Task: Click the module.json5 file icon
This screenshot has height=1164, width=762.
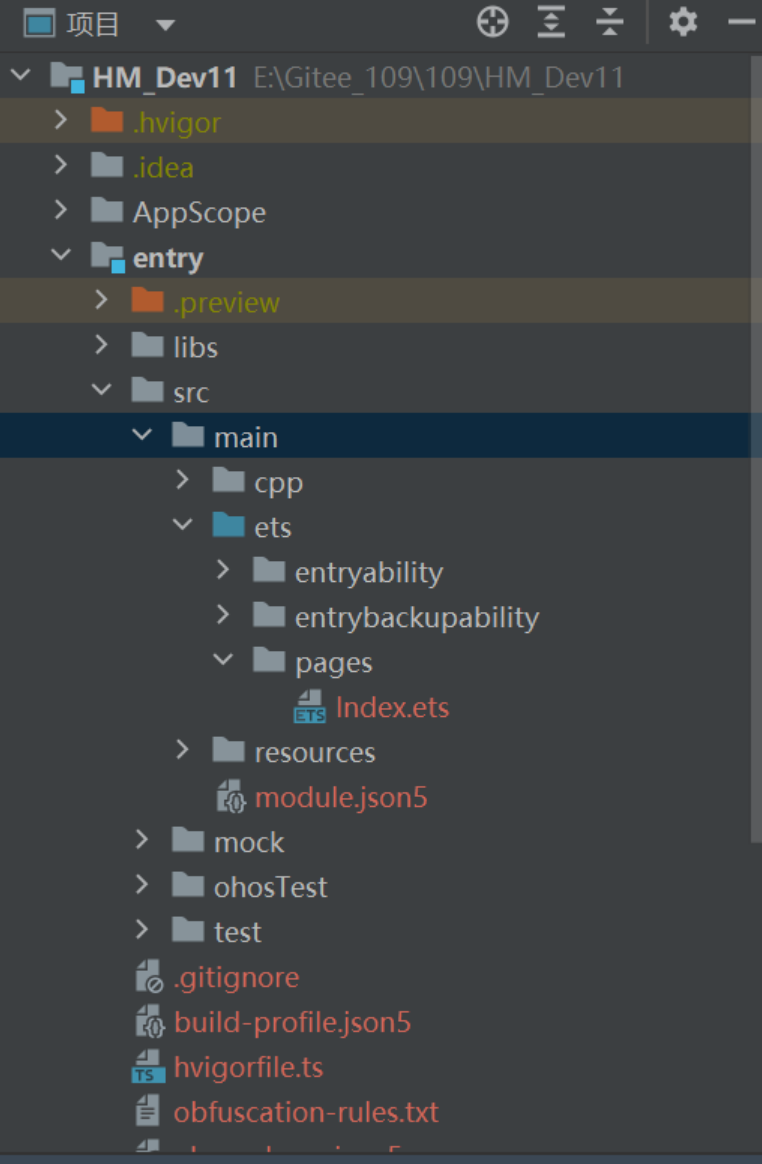Action: click(x=231, y=797)
